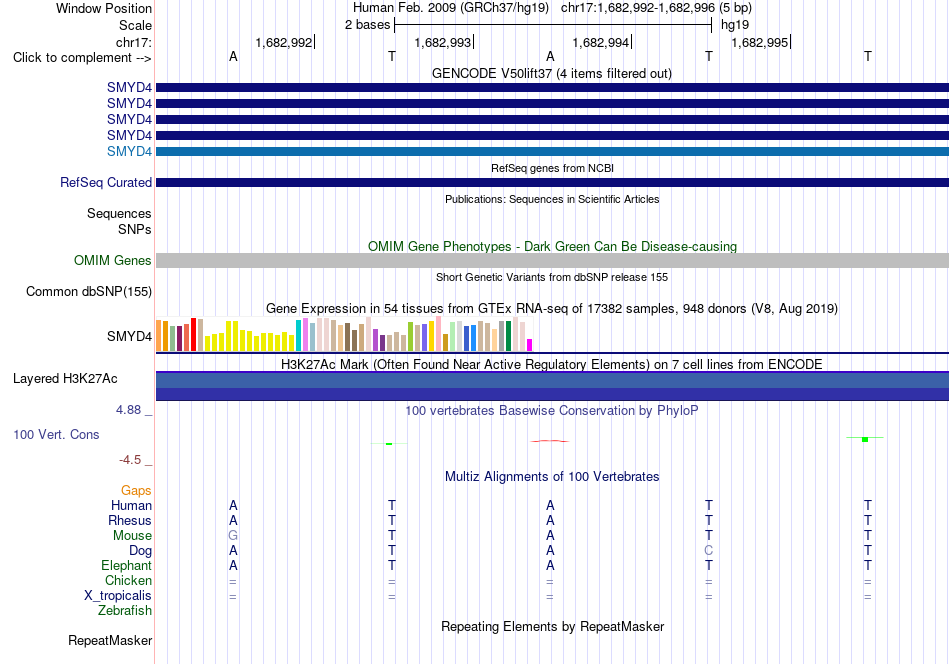
Task: Click the hg19 label beside the scale bar
Action: click(735, 25)
